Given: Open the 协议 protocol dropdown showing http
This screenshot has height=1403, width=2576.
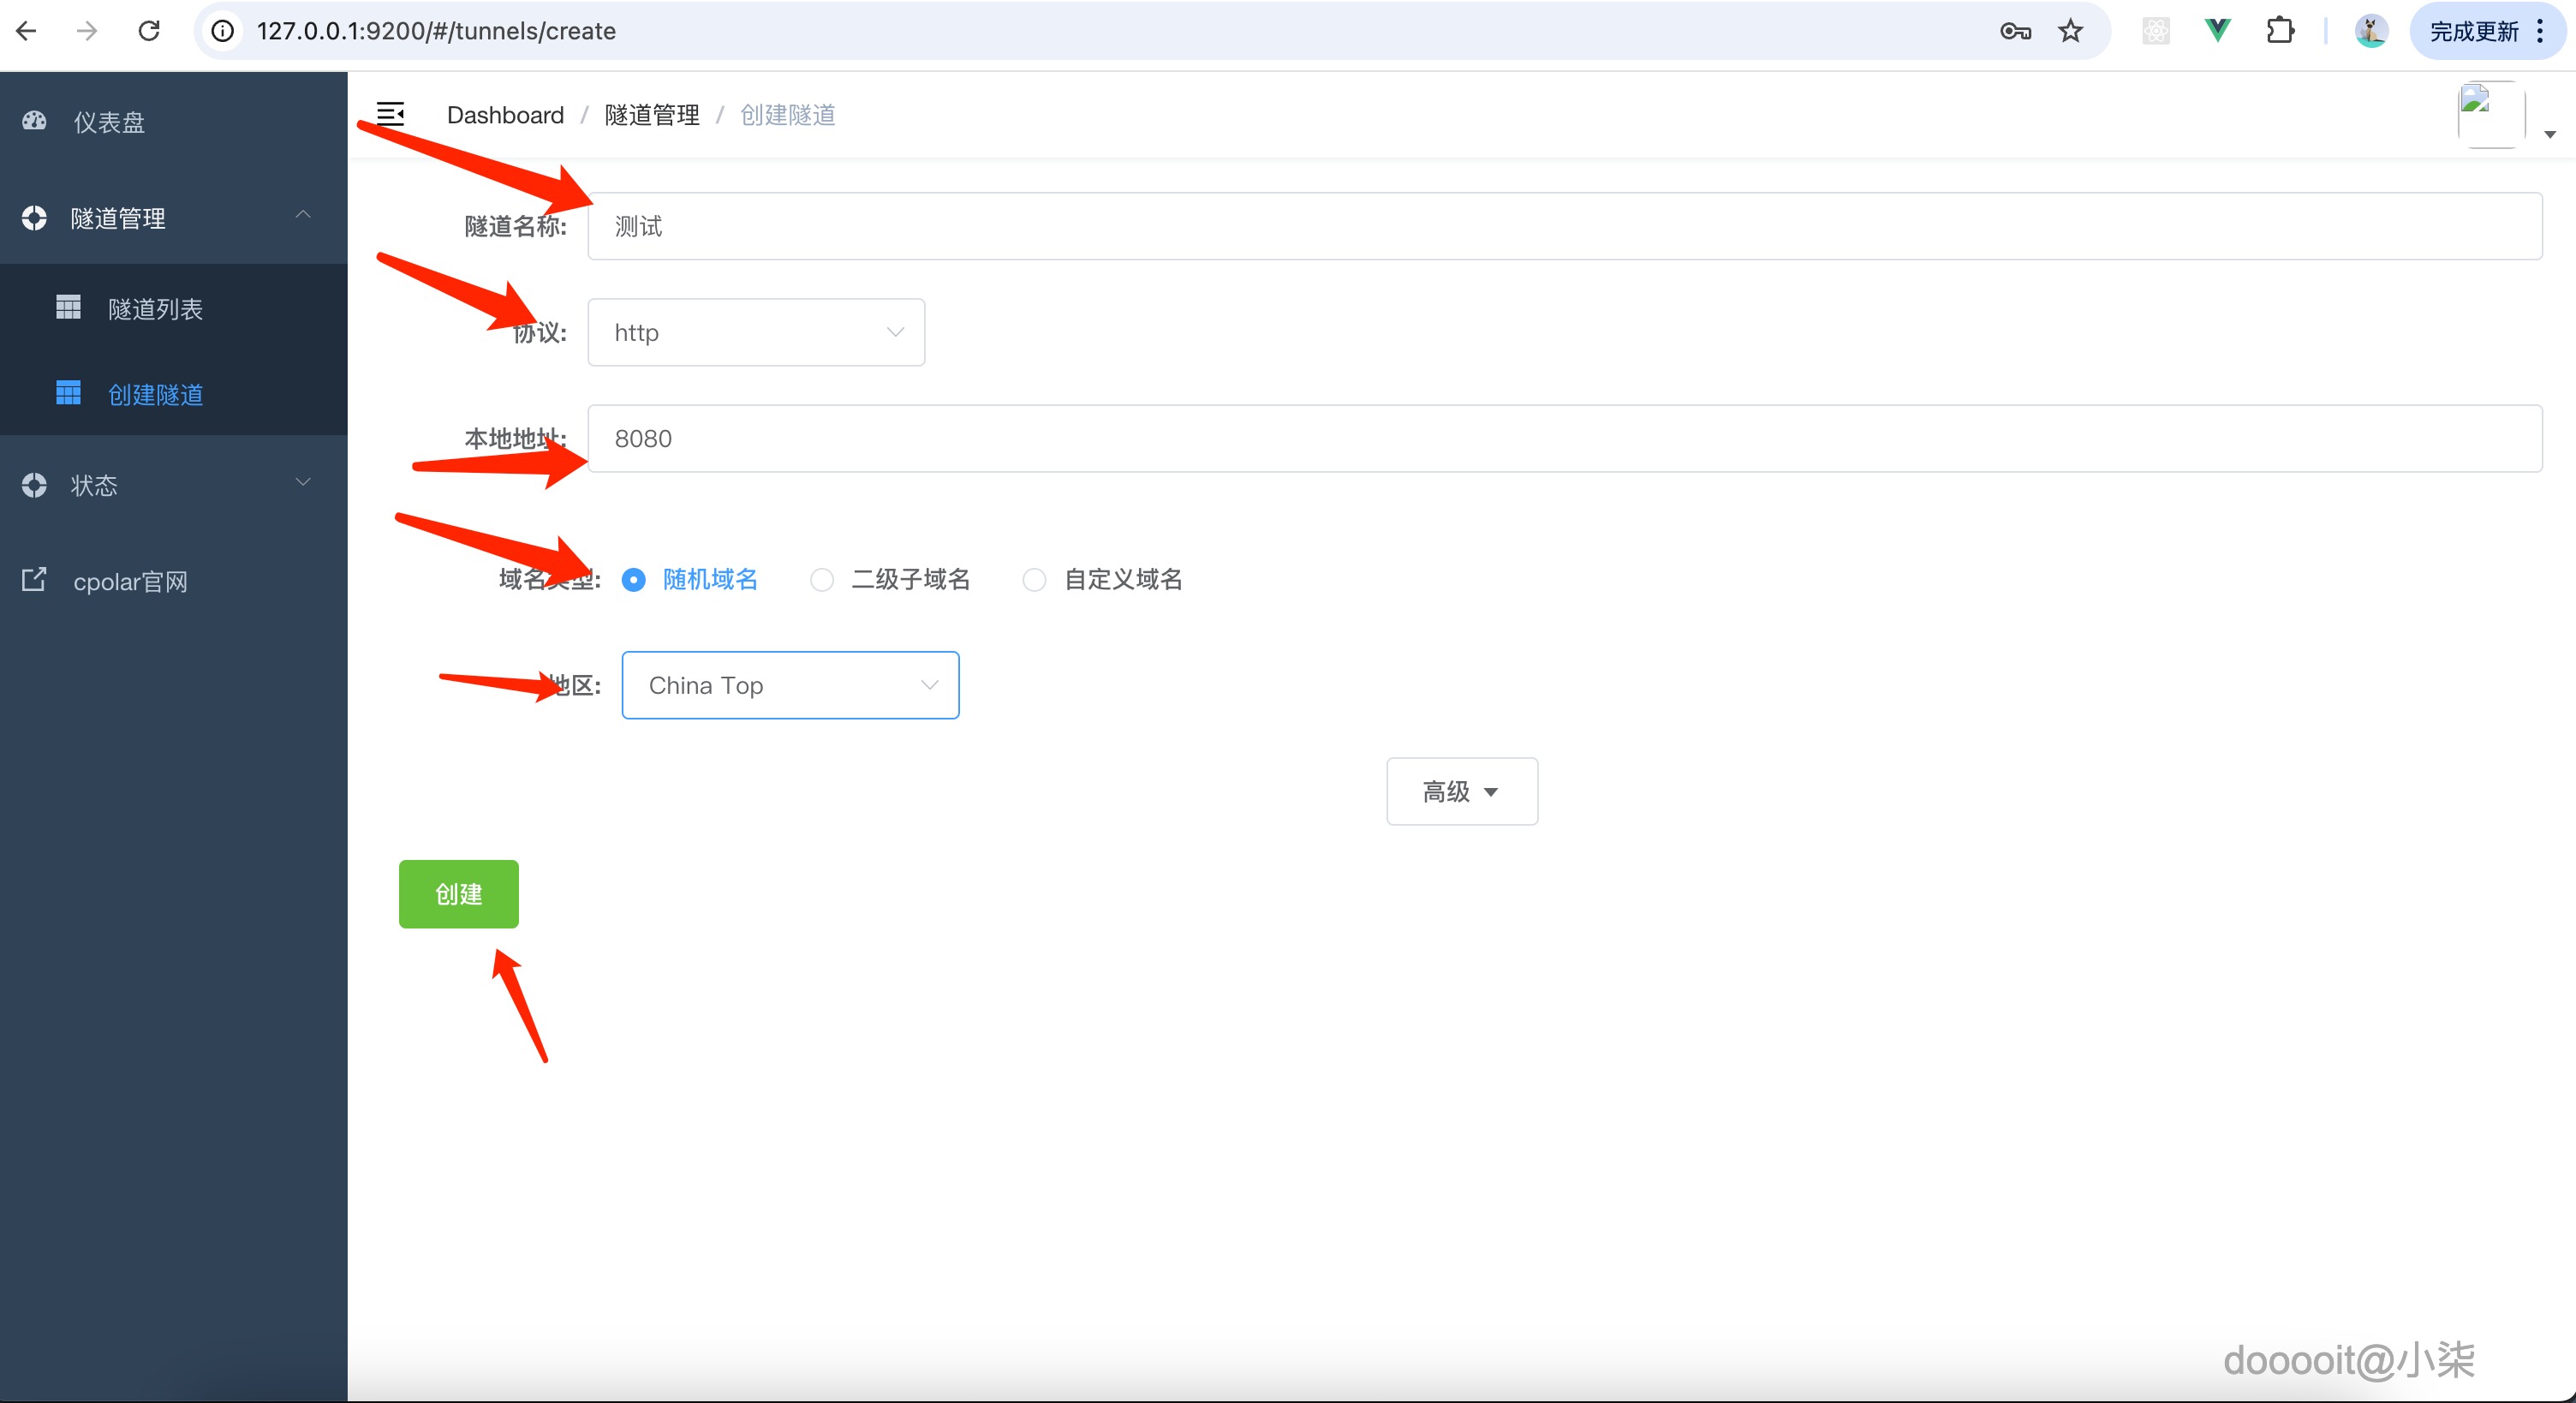Looking at the screenshot, I should click(x=755, y=332).
